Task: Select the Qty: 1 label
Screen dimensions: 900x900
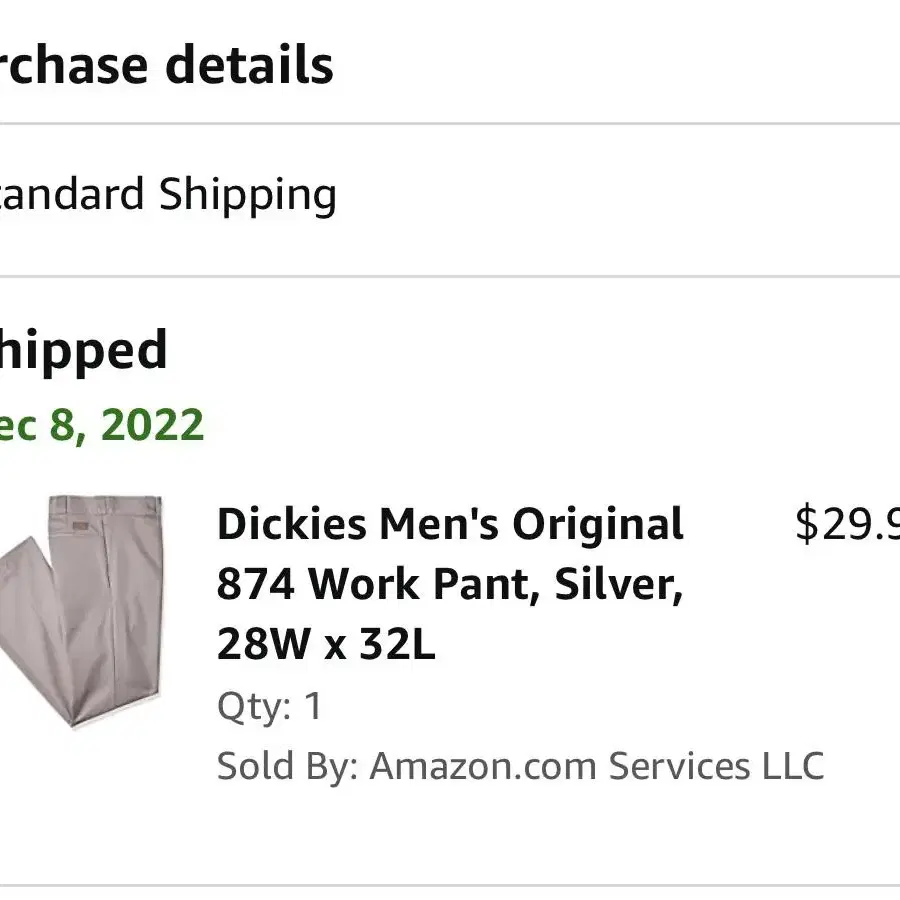Action: (x=270, y=706)
